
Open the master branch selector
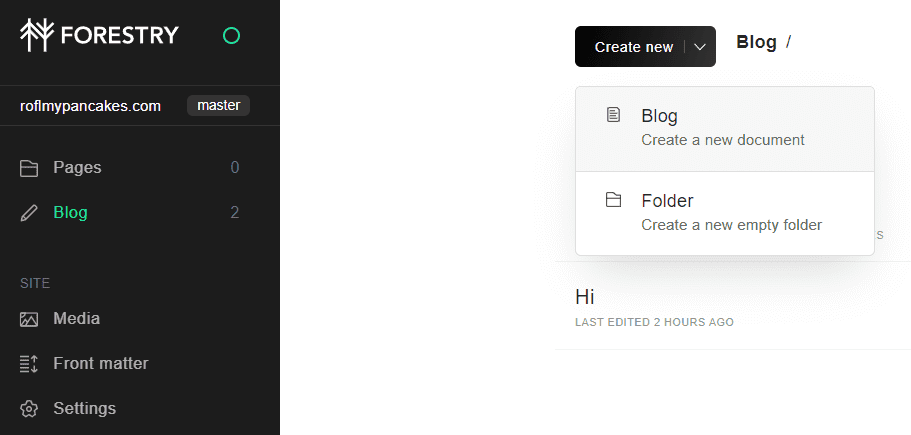pyautogui.click(x=218, y=106)
